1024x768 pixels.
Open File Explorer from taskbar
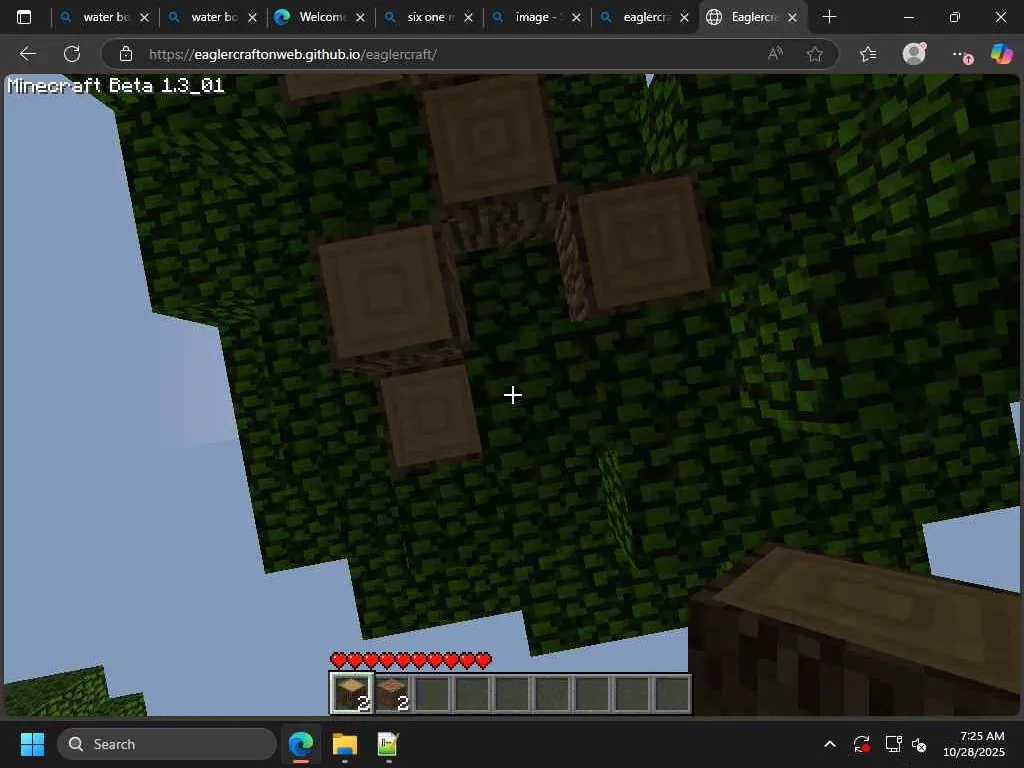coord(345,744)
